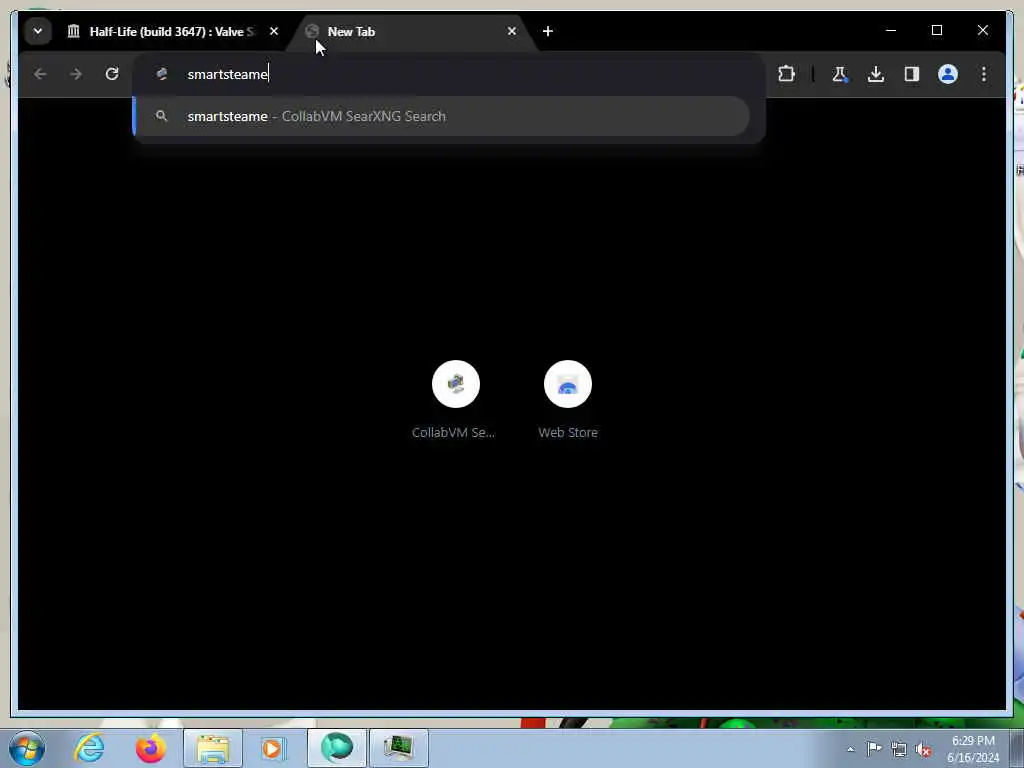Screen dimensions: 1024x768
Task: Open the CollabVM Se... shortcut
Action: click(x=455, y=400)
